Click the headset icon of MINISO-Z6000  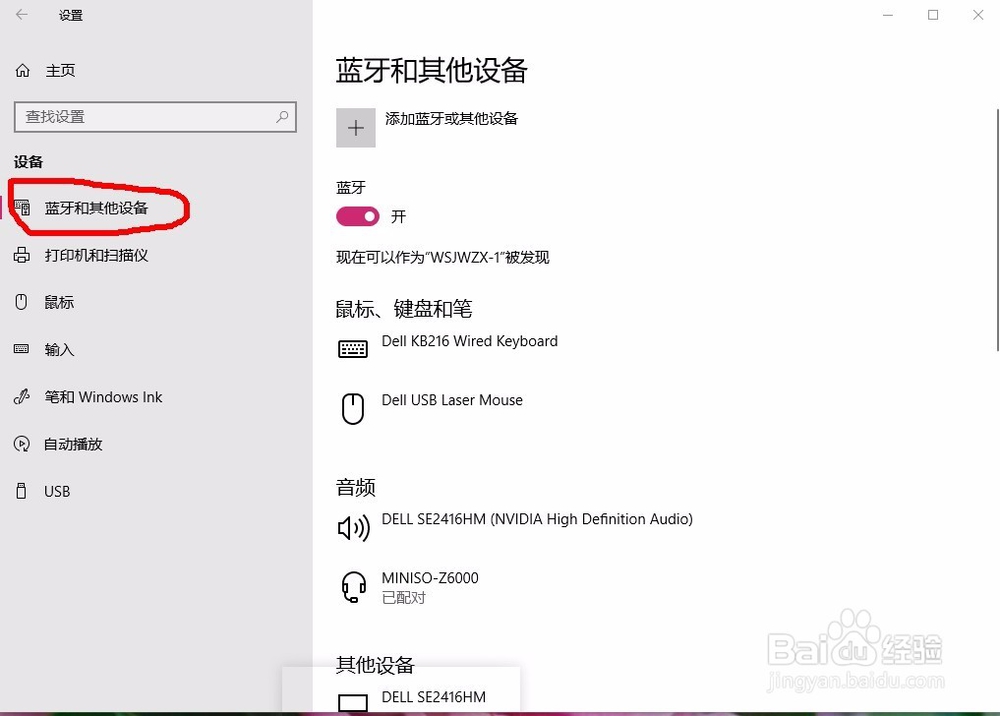(x=353, y=588)
